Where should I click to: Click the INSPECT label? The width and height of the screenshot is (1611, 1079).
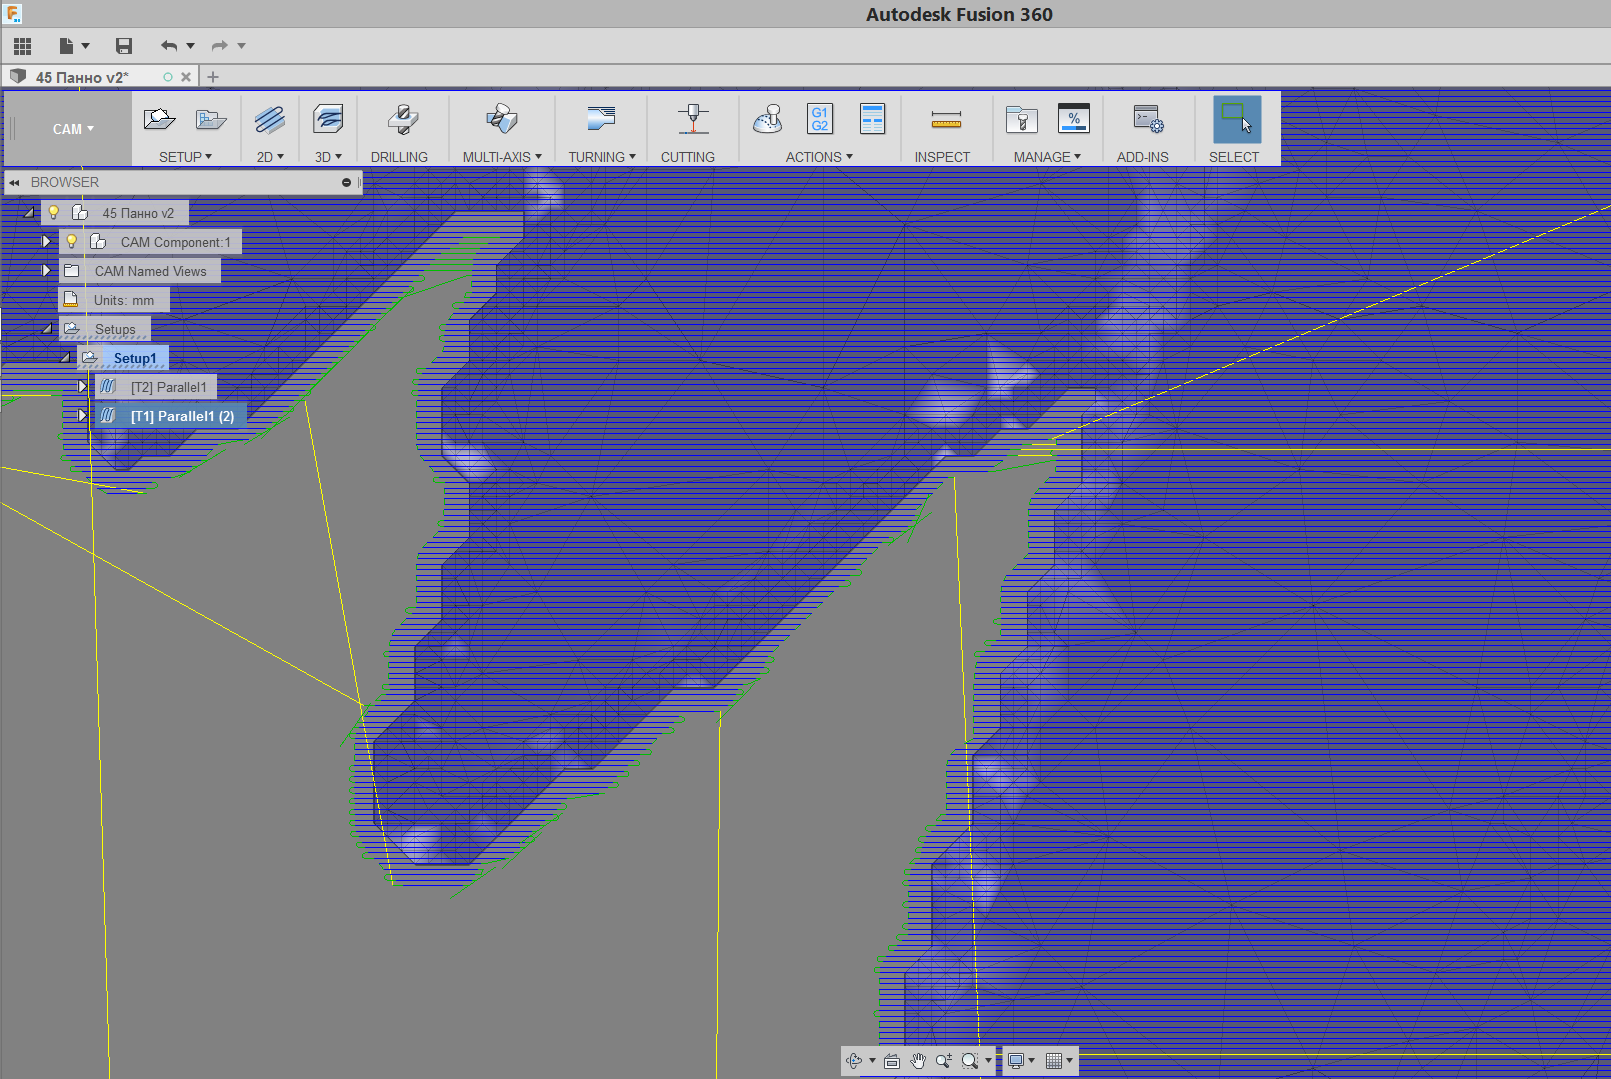click(x=942, y=157)
